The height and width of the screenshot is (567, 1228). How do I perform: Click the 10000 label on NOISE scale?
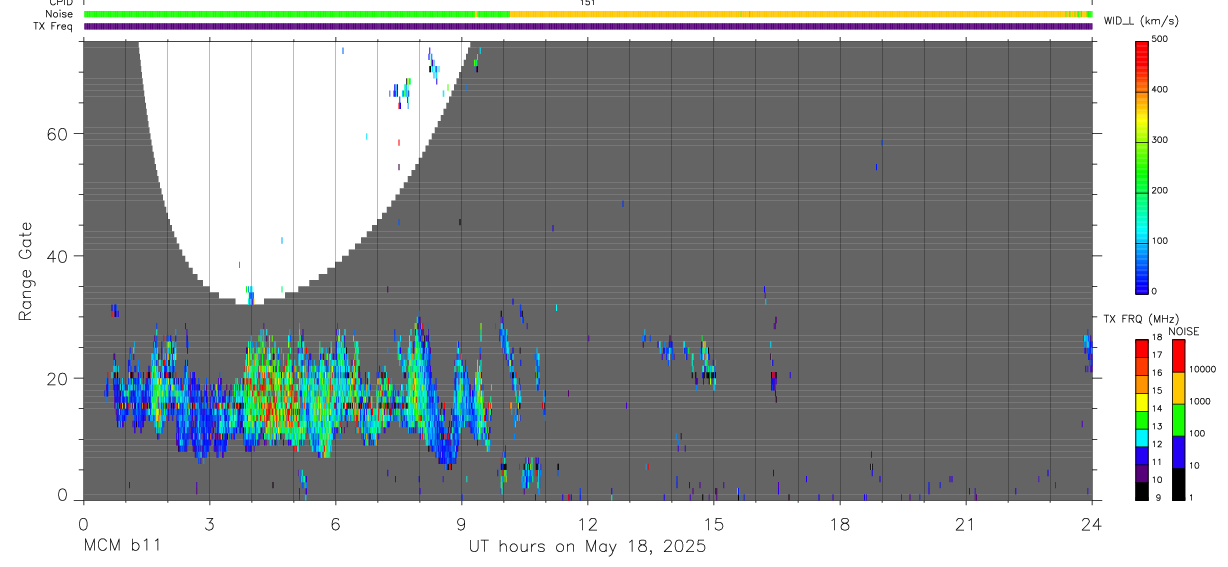click(x=1204, y=369)
